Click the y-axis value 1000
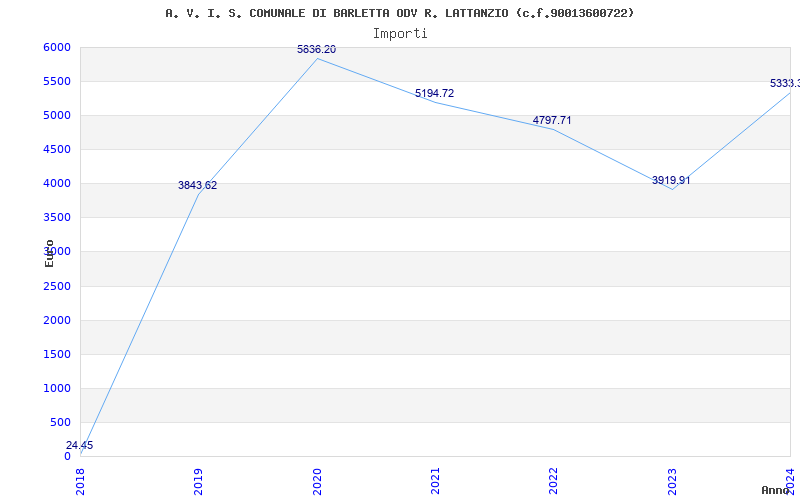The width and height of the screenshot is (800, 500). (x=57, y=388)
